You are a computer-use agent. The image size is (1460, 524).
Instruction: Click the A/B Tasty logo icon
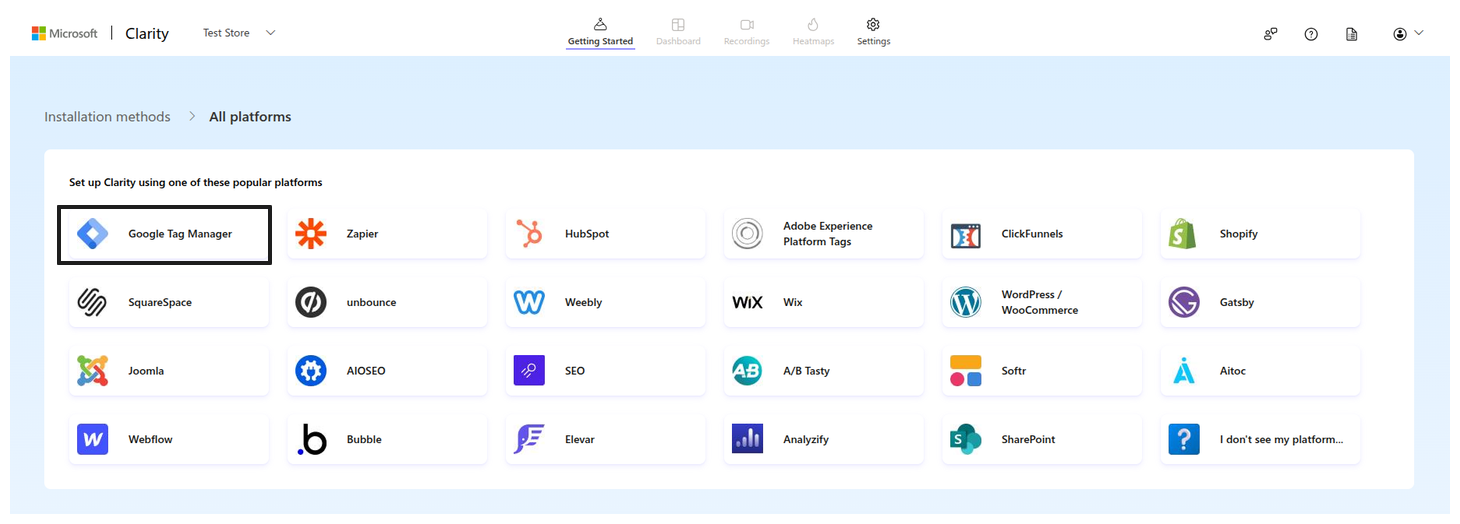point(747,371)
